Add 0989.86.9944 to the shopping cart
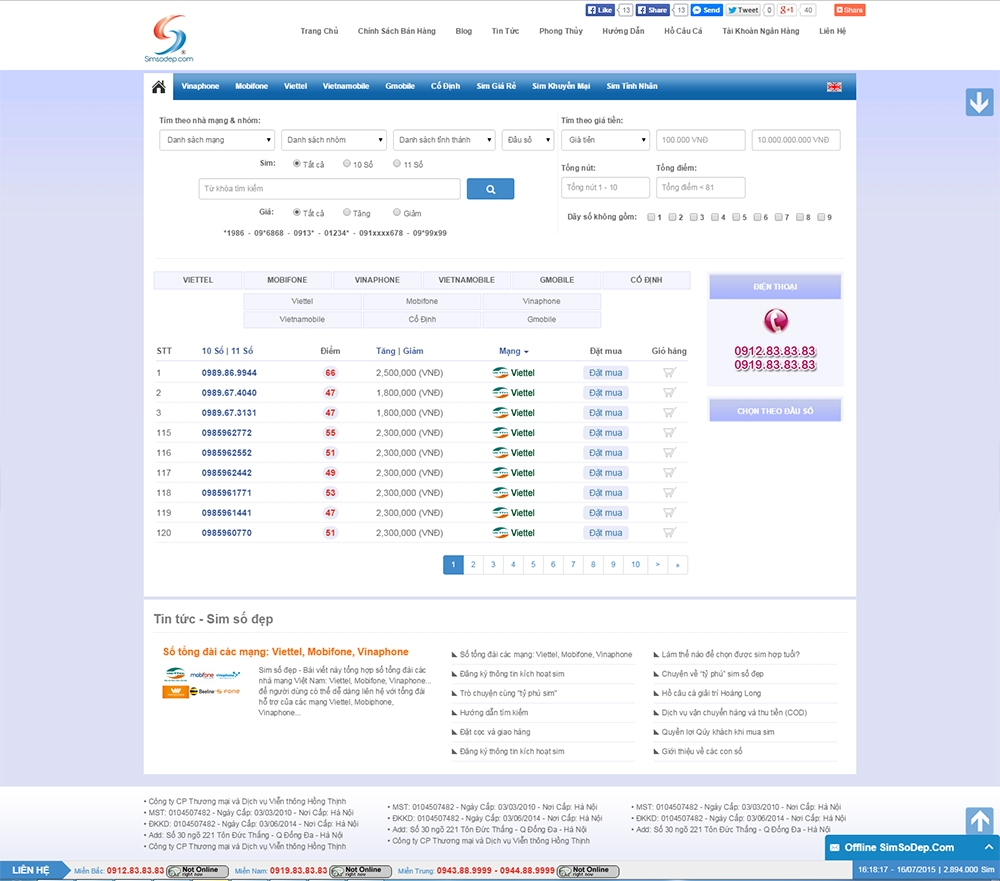Screen dimensions: 1000x881 point(669,373)
